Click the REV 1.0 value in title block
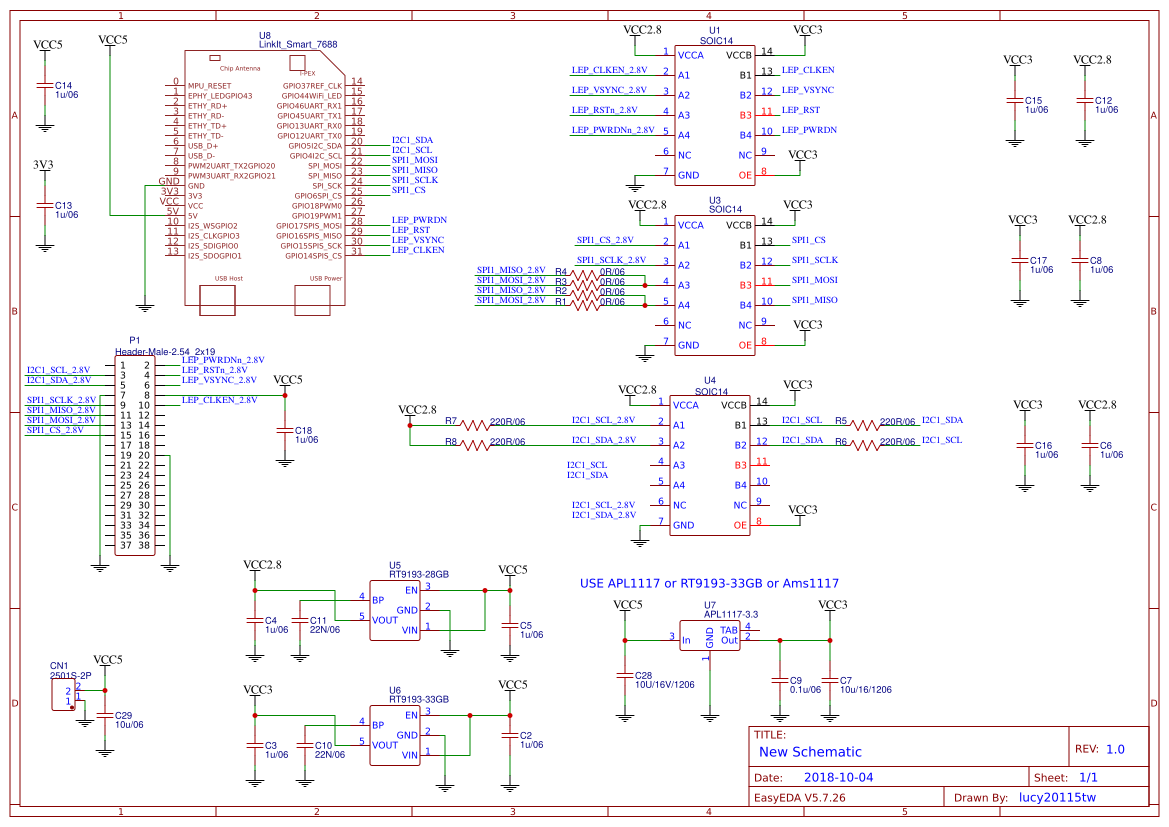Viewport: 1169px width, 827px height. (x=1115, y=749)
